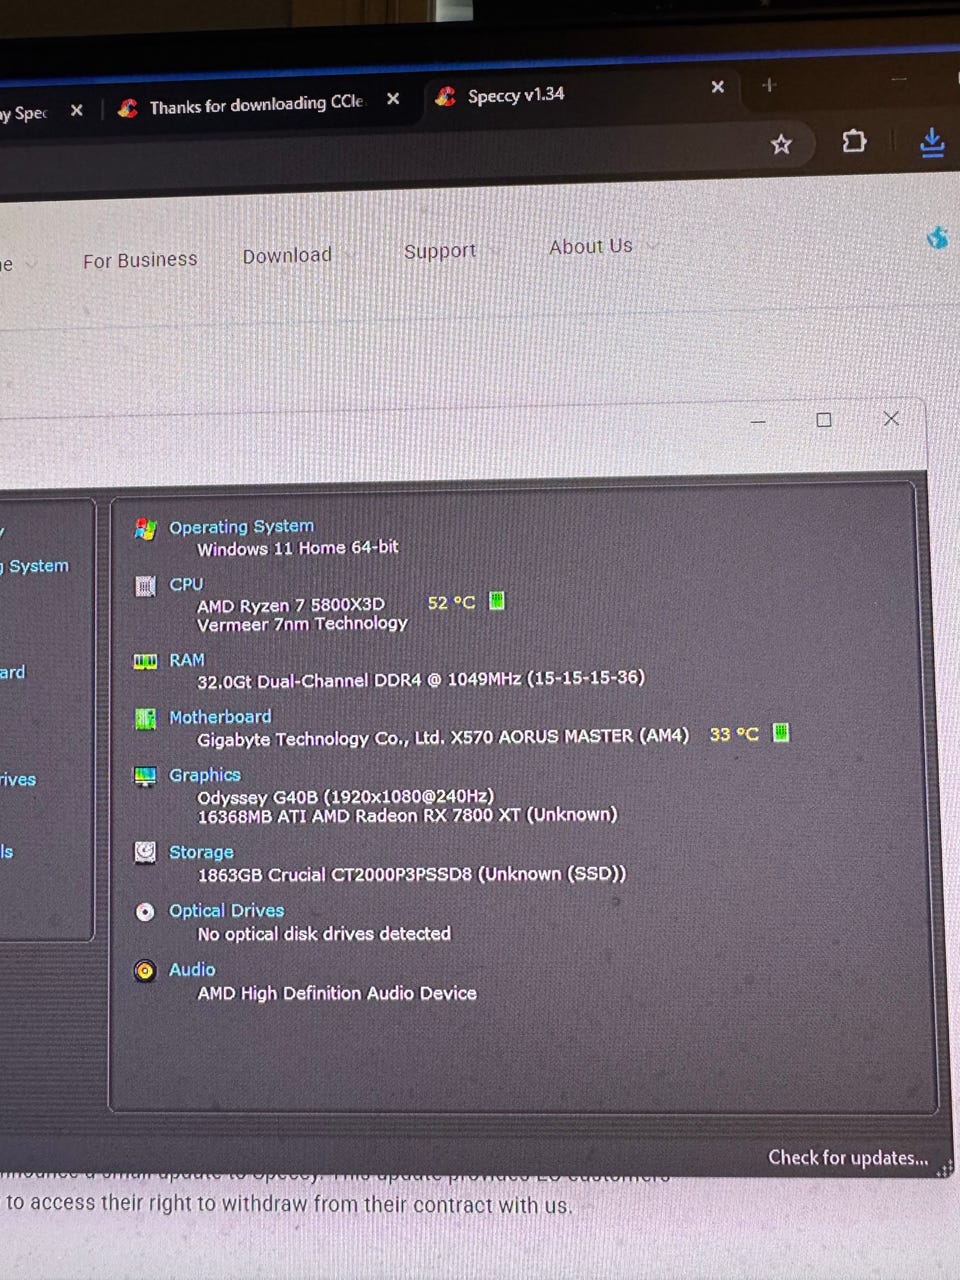Click the 33 °C motherboard temperature value
This screenshot has width=960, height=1280.
(x=734, y=734)
